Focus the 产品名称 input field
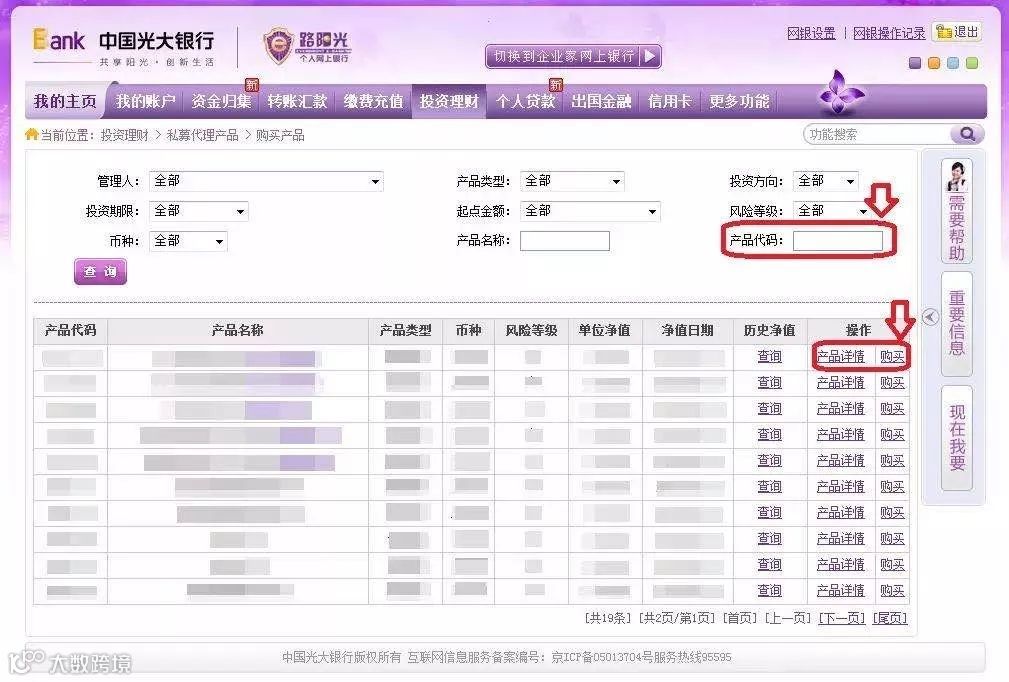This screenshot has height=682, width=1009. tap(565, 241)
